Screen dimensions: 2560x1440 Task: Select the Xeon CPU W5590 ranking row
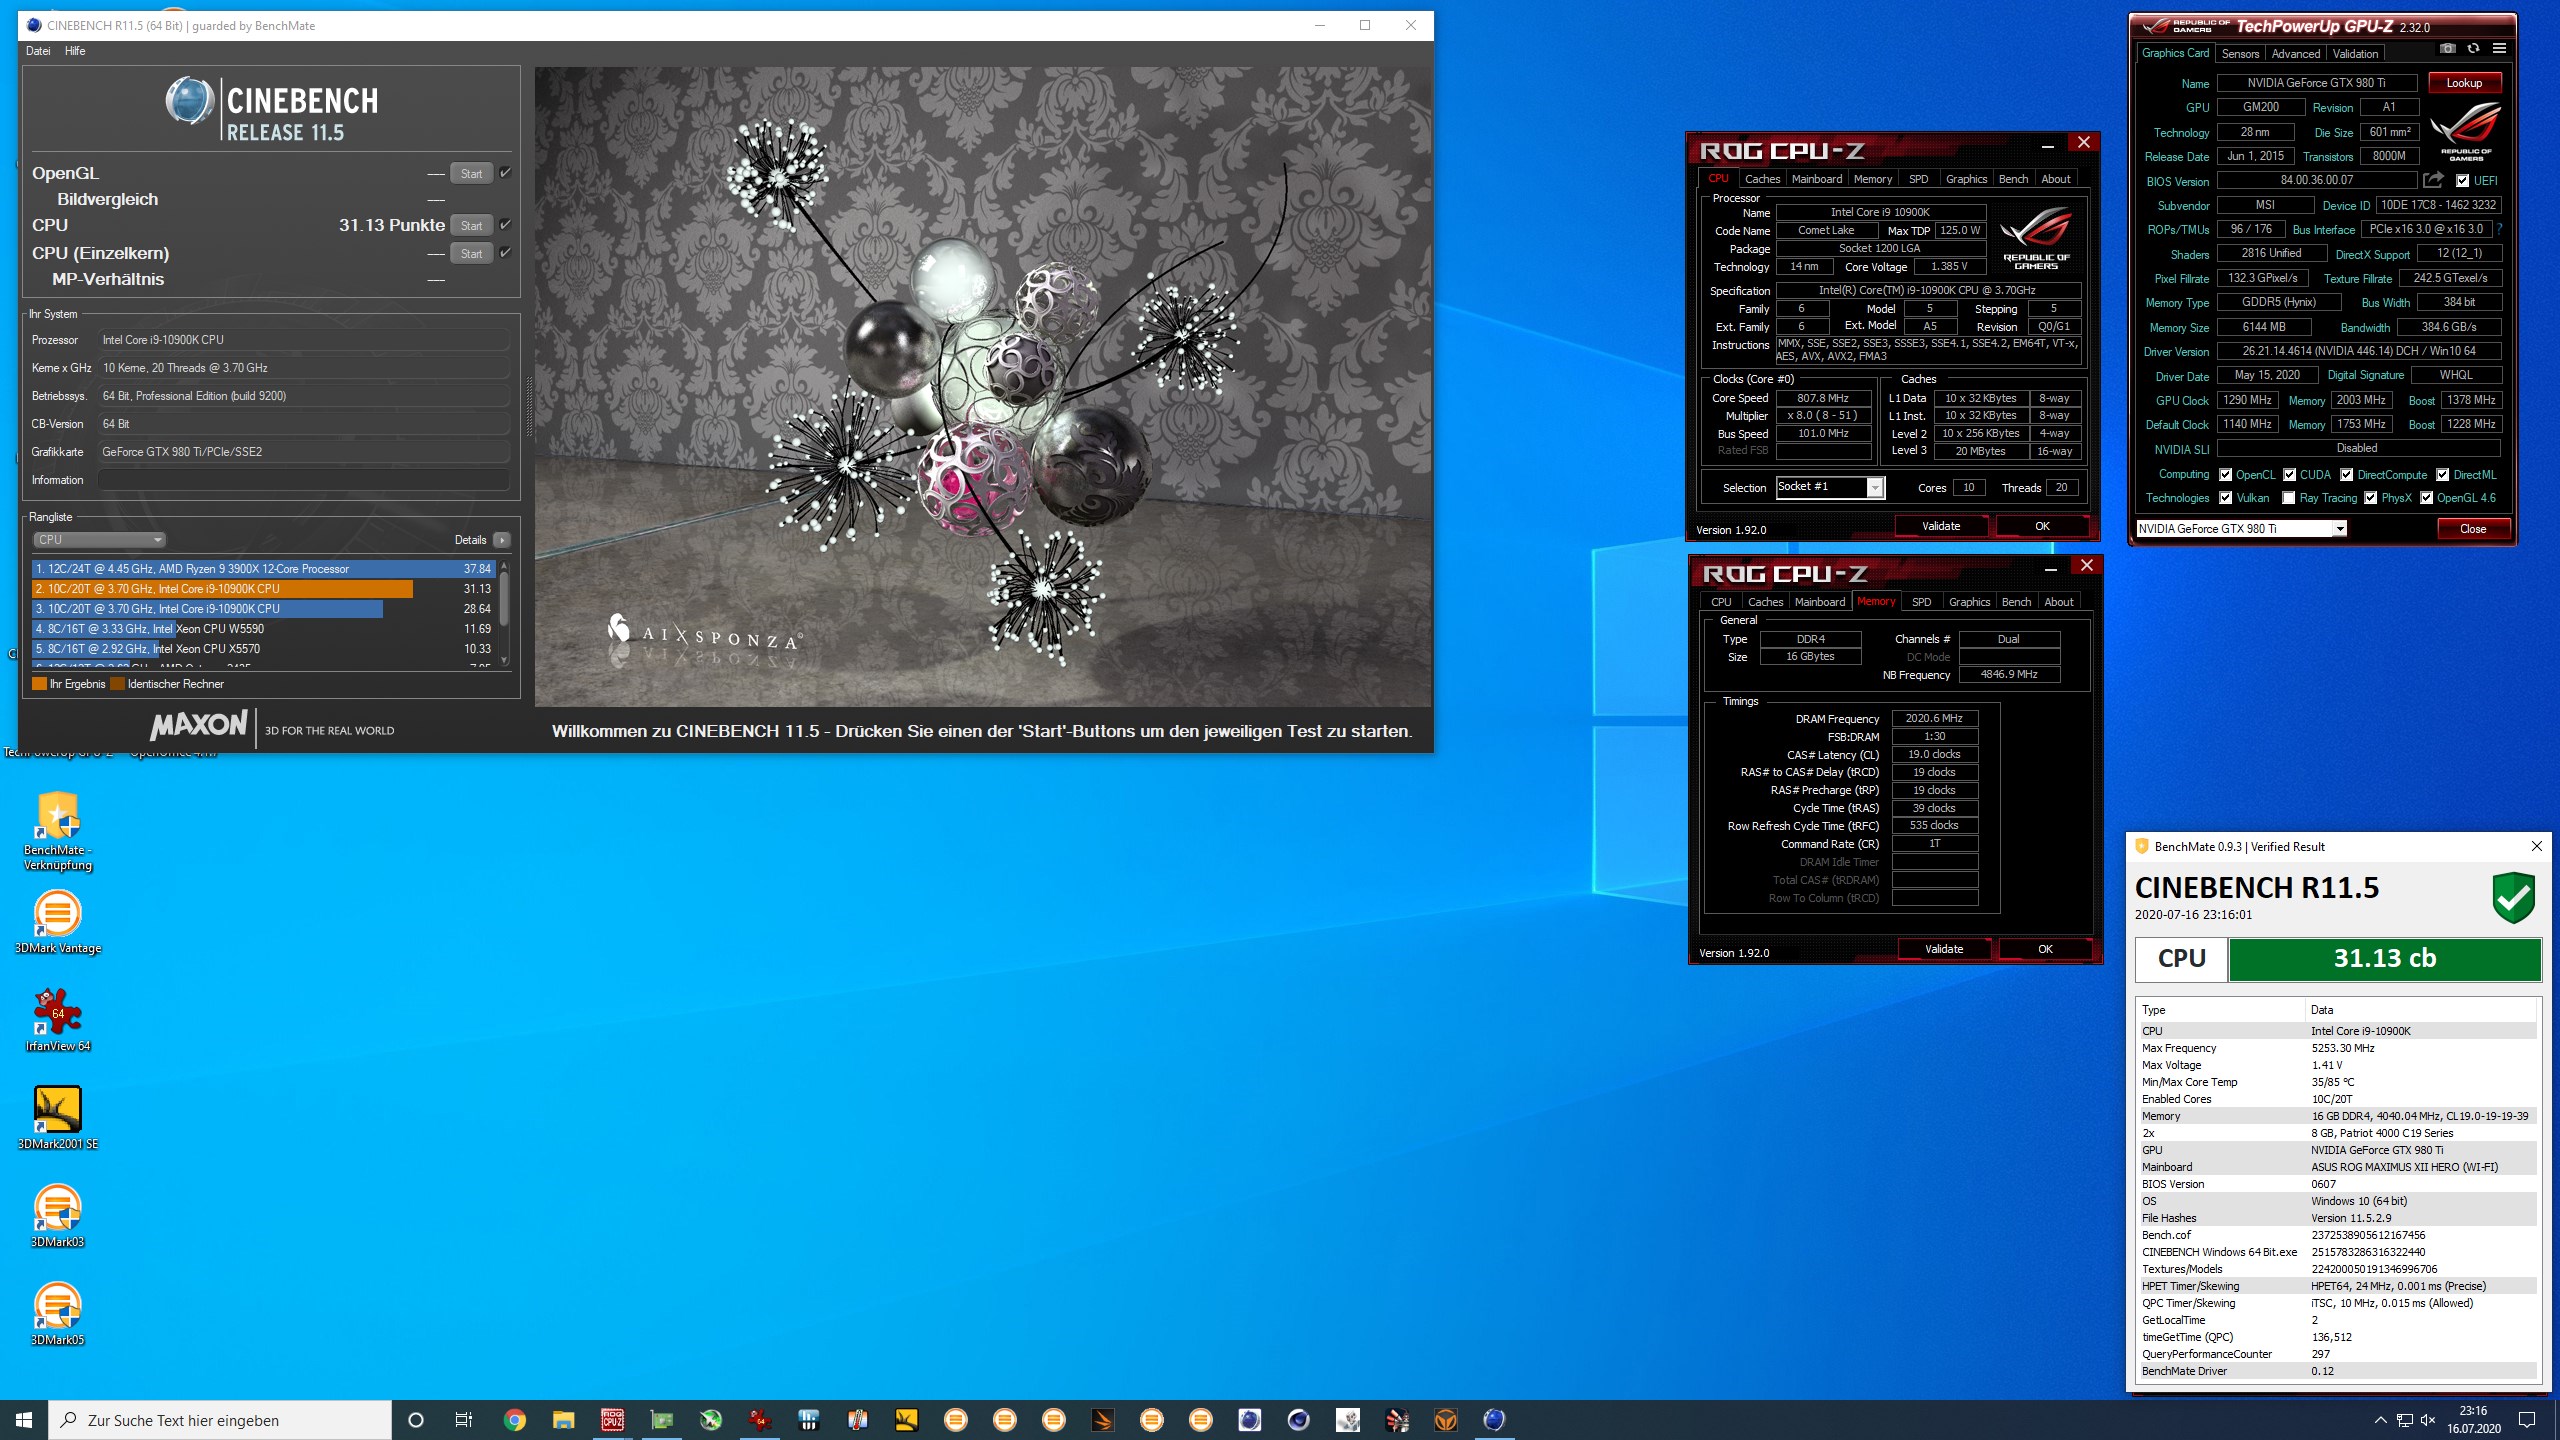click(264, 628)
